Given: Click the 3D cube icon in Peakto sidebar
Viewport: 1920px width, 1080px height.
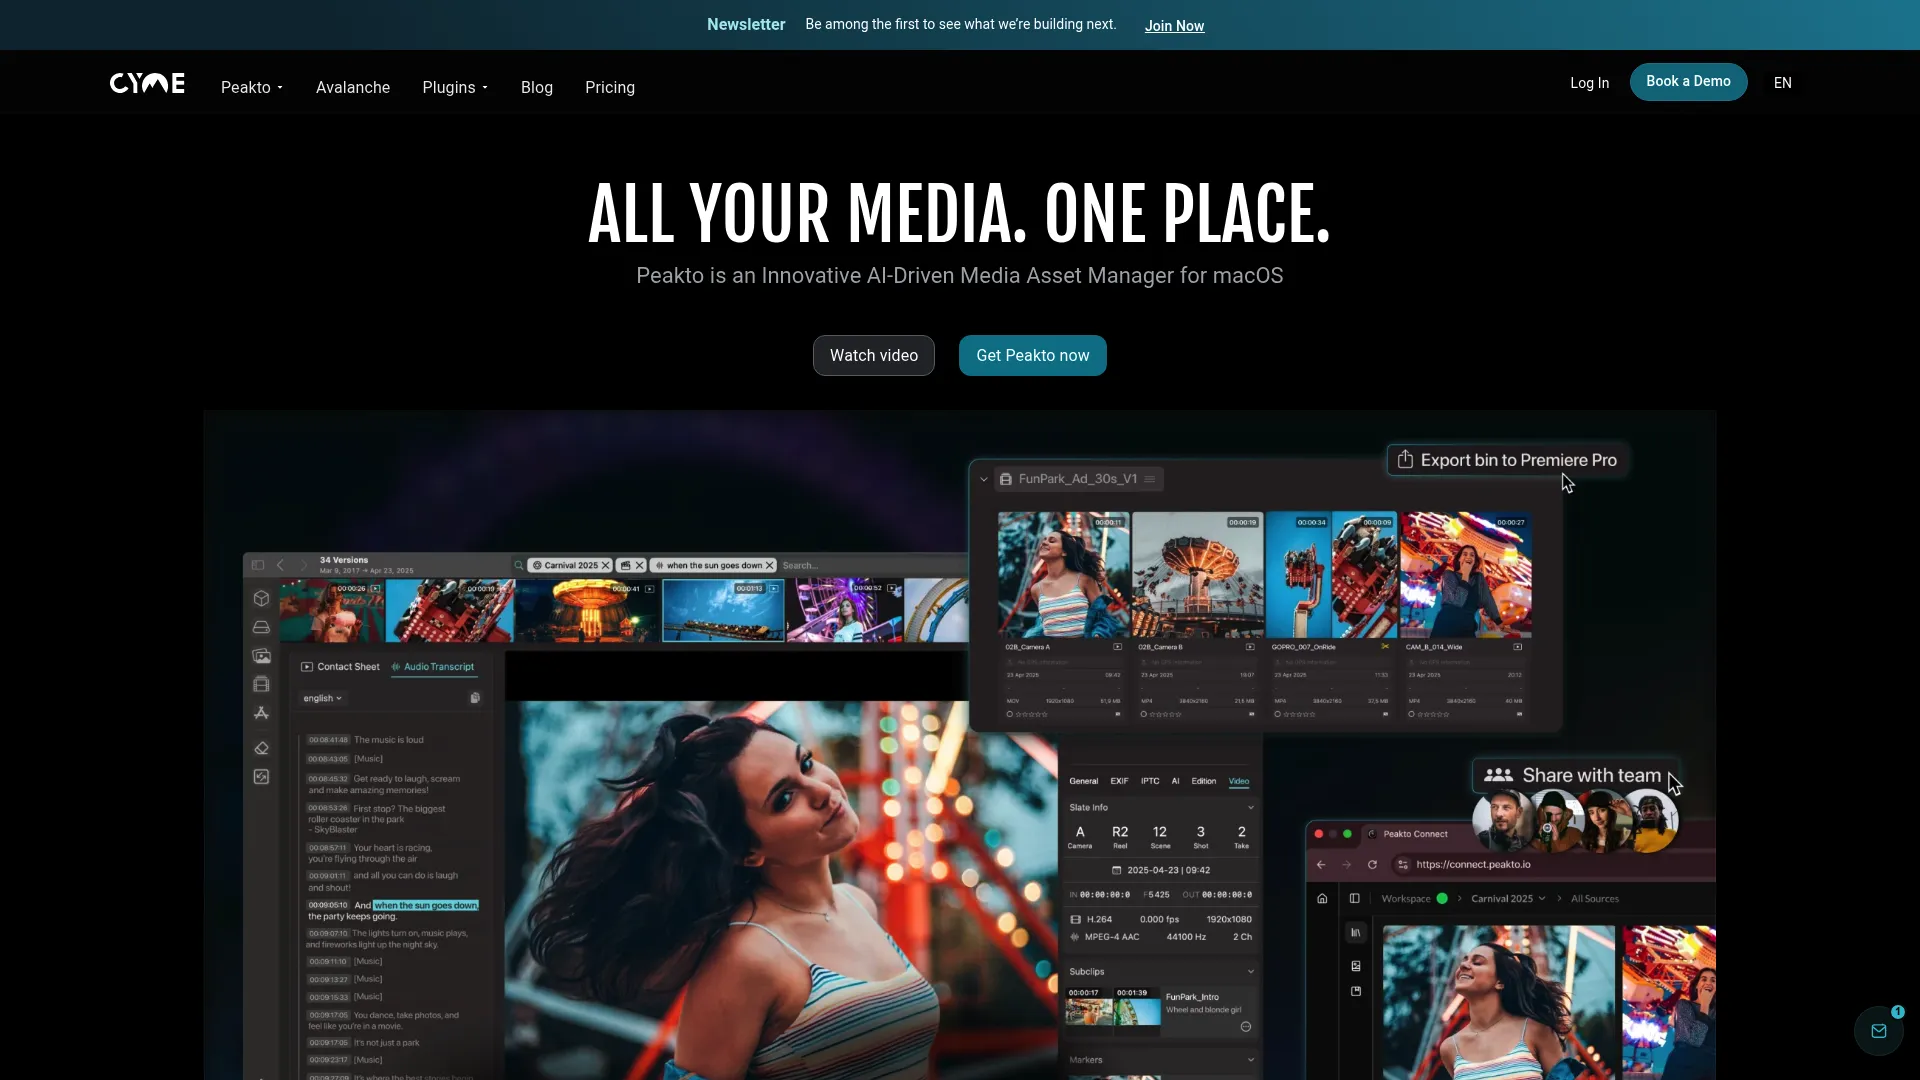Looking at the screenshot, I should pyautogui.click(x=261, y=598).
